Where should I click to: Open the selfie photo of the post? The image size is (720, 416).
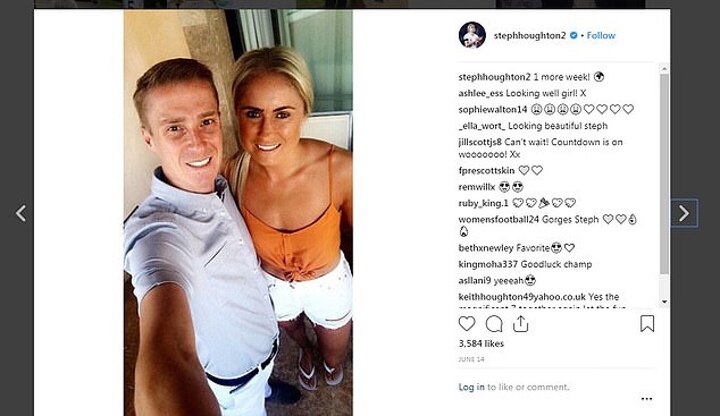coord(238,213)
